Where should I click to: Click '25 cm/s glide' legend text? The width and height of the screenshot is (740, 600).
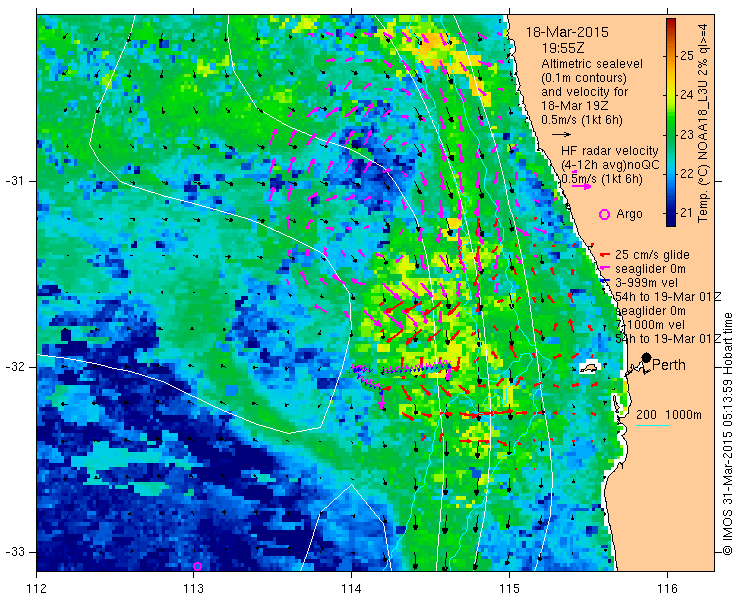pos(652,255)
